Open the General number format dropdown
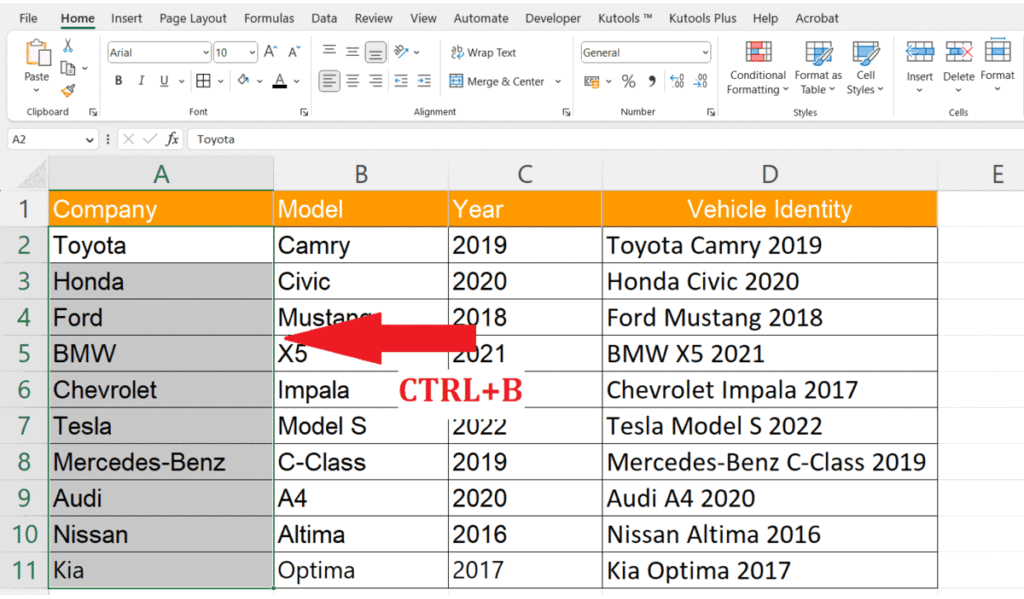 pos(705,52)
